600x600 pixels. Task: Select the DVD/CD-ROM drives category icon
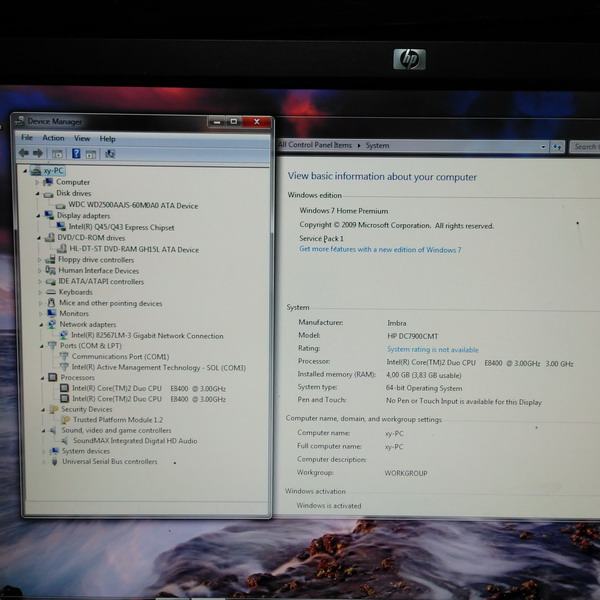(49, 238)
